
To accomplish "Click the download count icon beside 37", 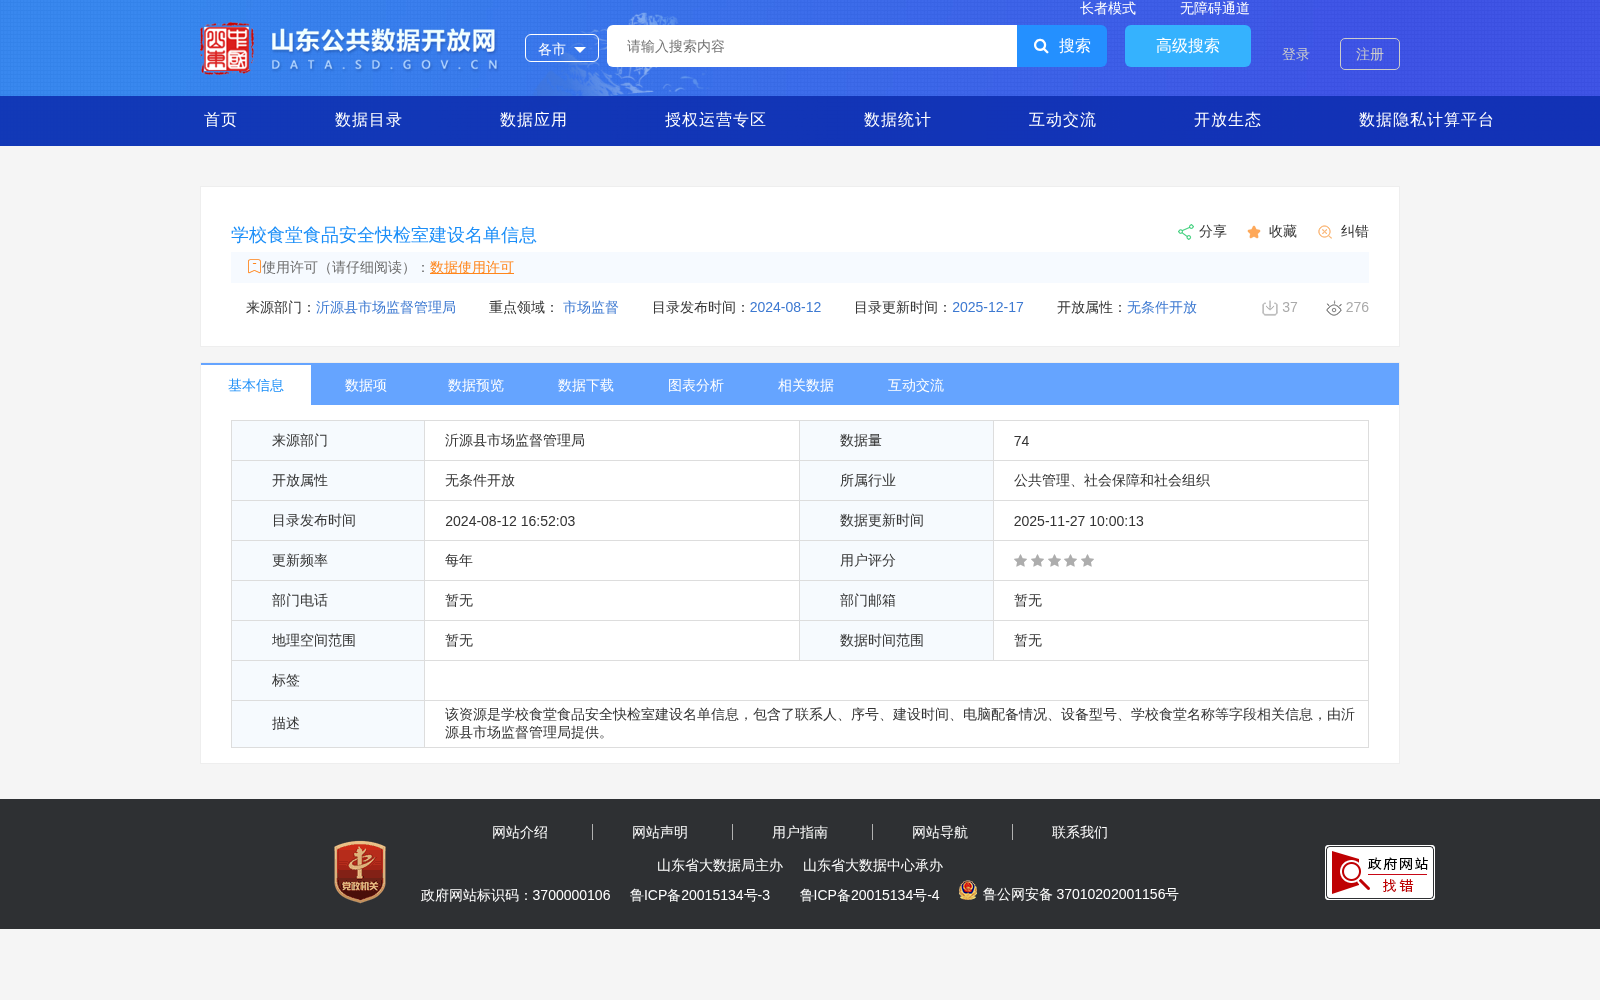I will point(1270,308).
